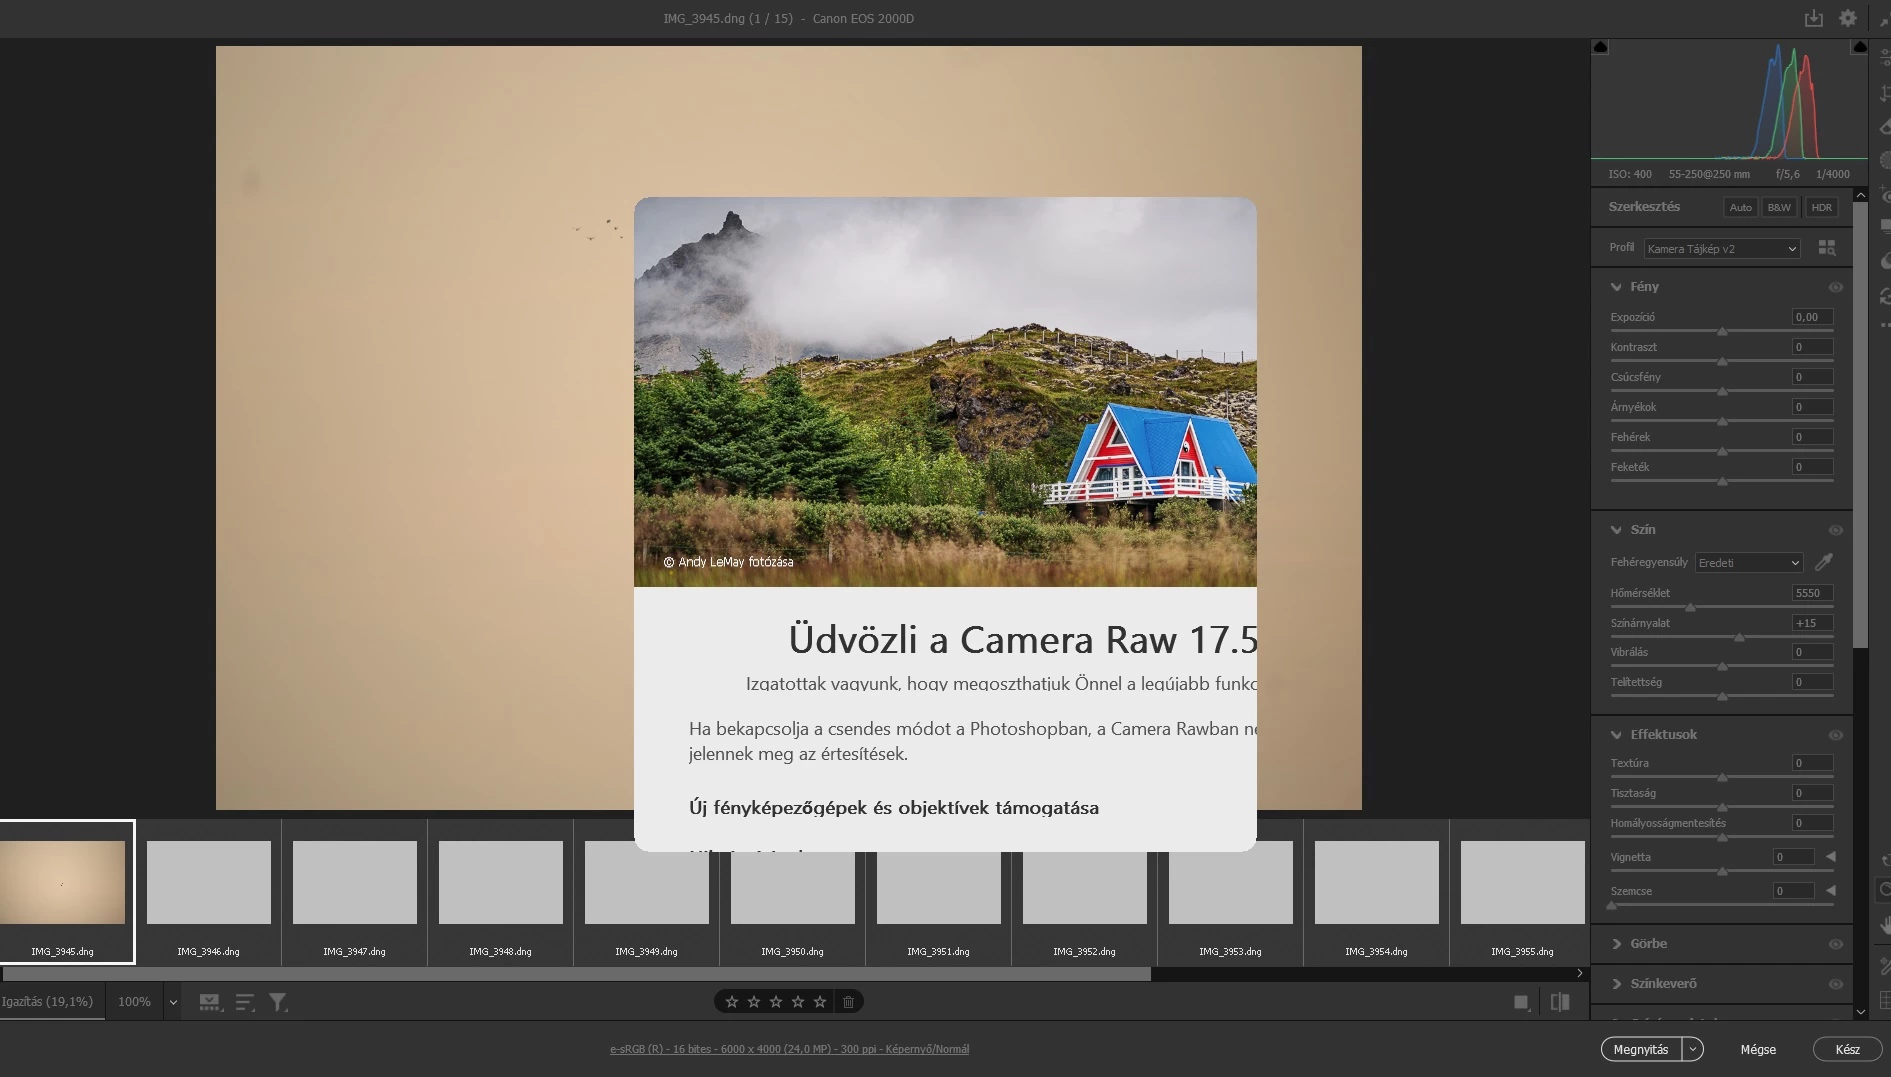Viewport: 1891px width, 1077px height.
Task: Click the Megnyitás button
Action: click(1641, 1049)
